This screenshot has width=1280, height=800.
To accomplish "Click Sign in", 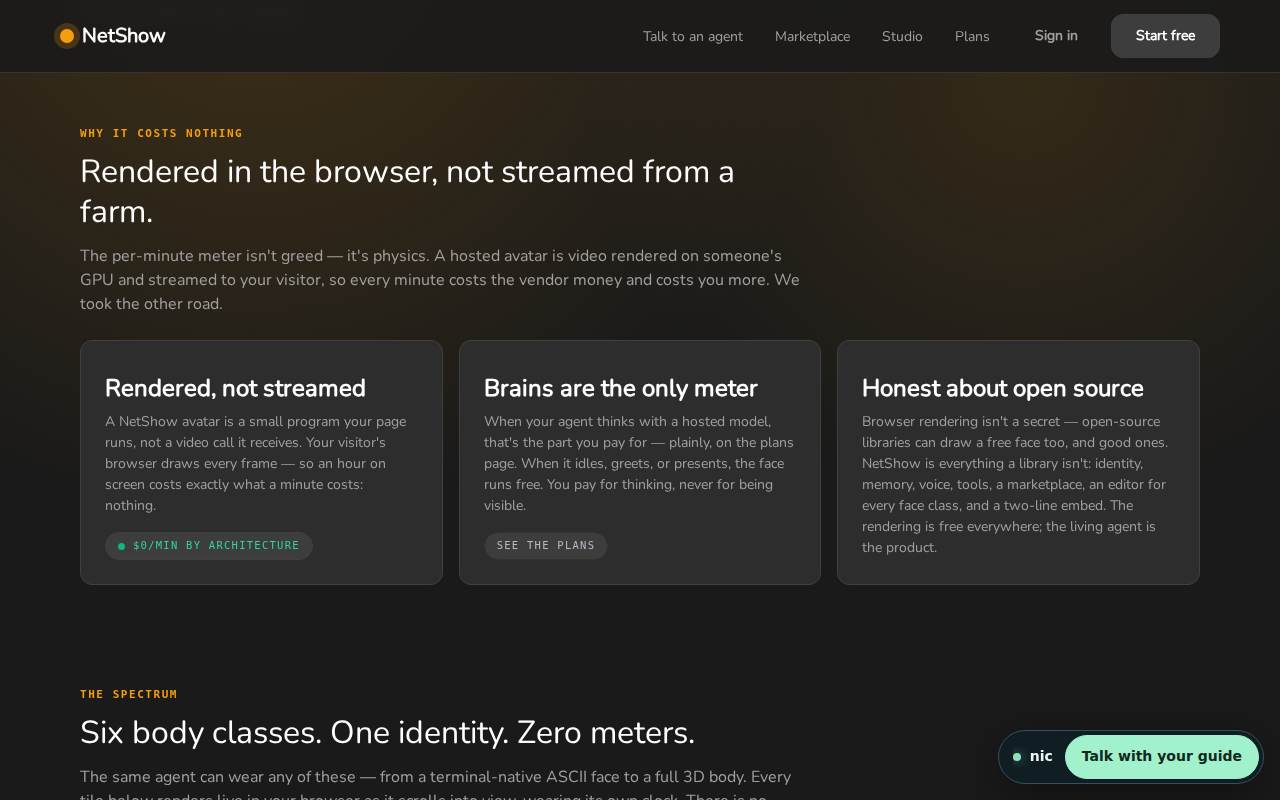I will 1056,36.
